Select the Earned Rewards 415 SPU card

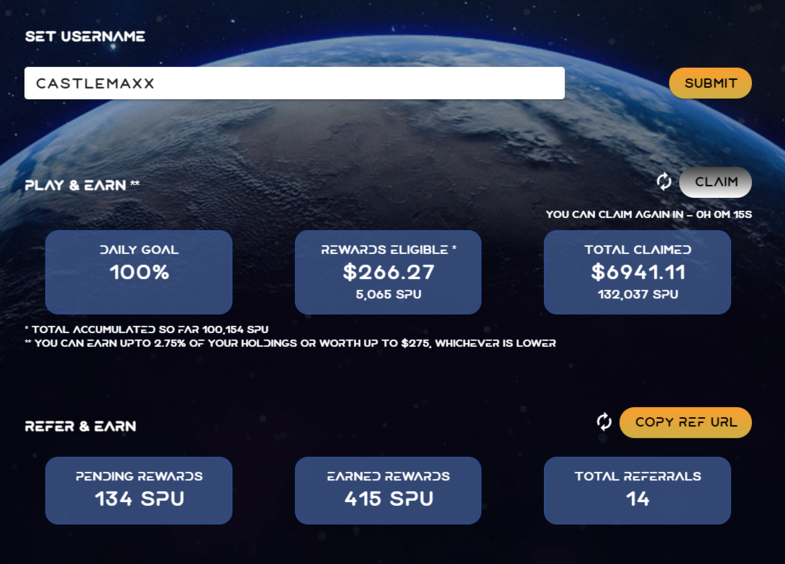388,490
